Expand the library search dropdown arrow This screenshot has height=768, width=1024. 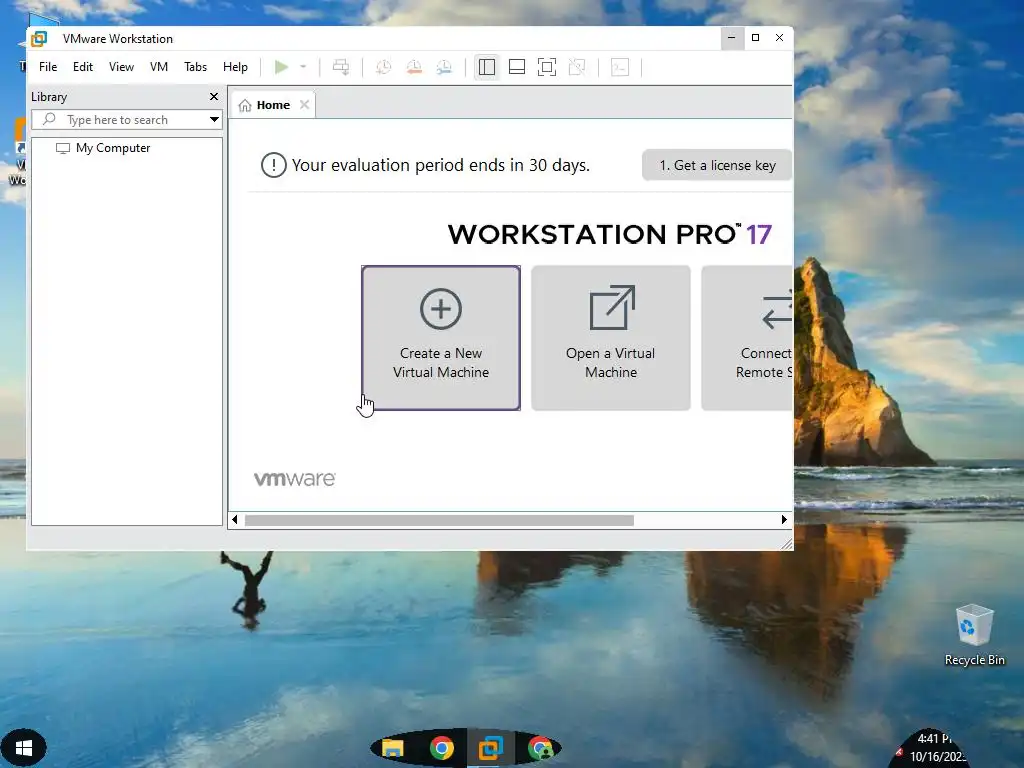214,120
